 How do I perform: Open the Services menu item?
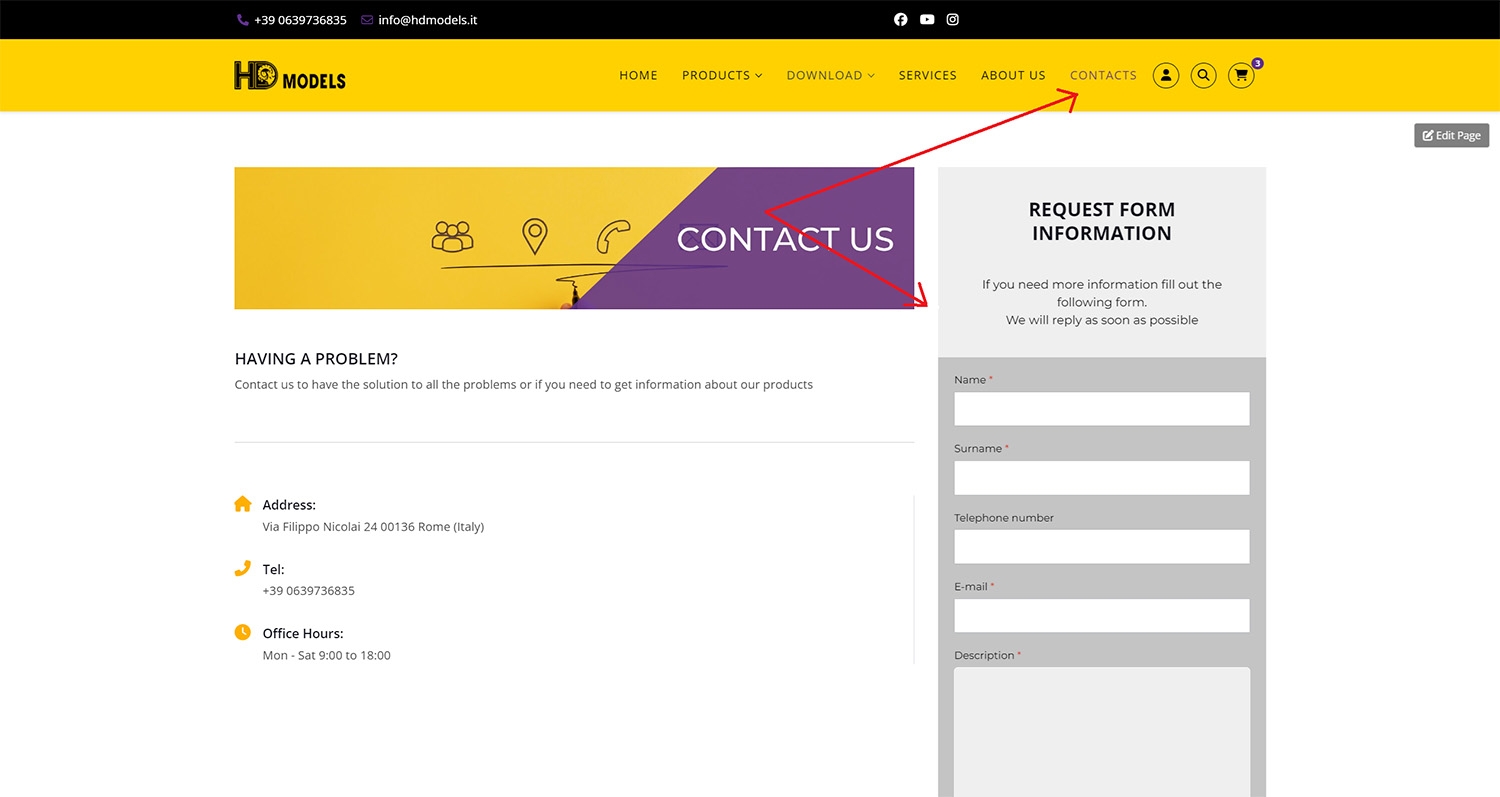pyautogui.click(x=927, y=75)
